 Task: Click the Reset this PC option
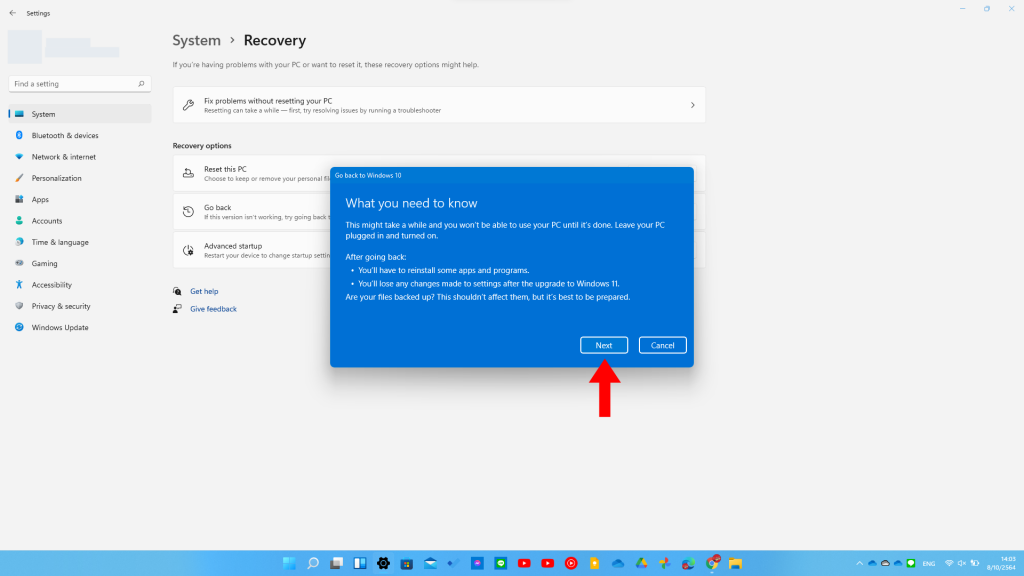click(251, 173)
